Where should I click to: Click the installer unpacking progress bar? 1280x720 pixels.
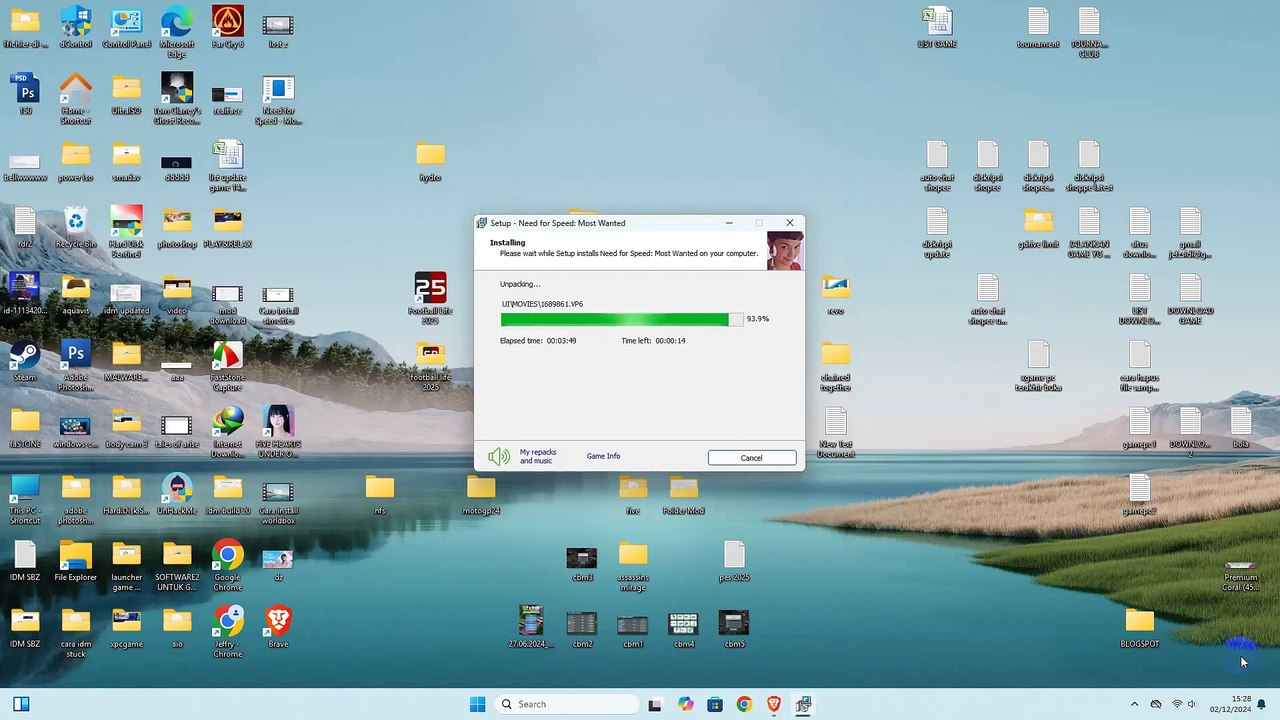point(622,319)
